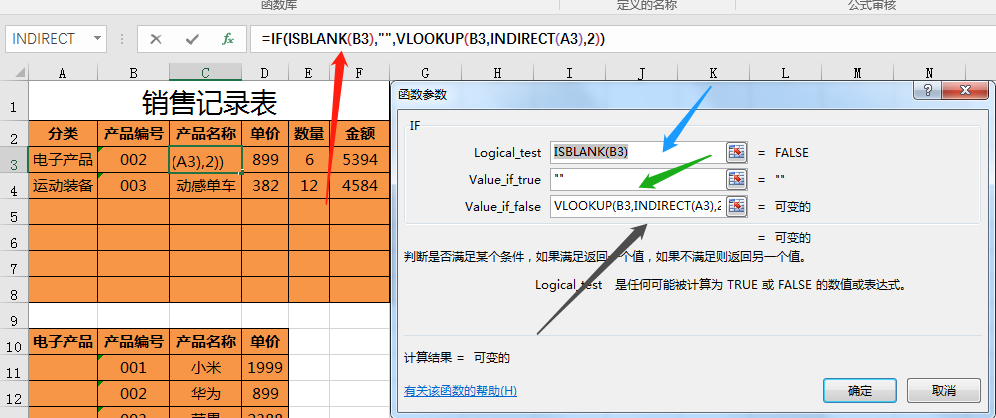Image resolution: width=996 pixels, height=418 pixels.
Task: Click cell D4 containing 382
Action: 265,185
